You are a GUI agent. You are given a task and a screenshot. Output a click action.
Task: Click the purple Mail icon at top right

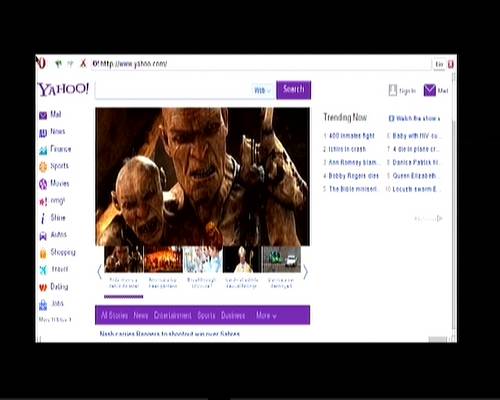pyautogui.click(x=430, y=90)
